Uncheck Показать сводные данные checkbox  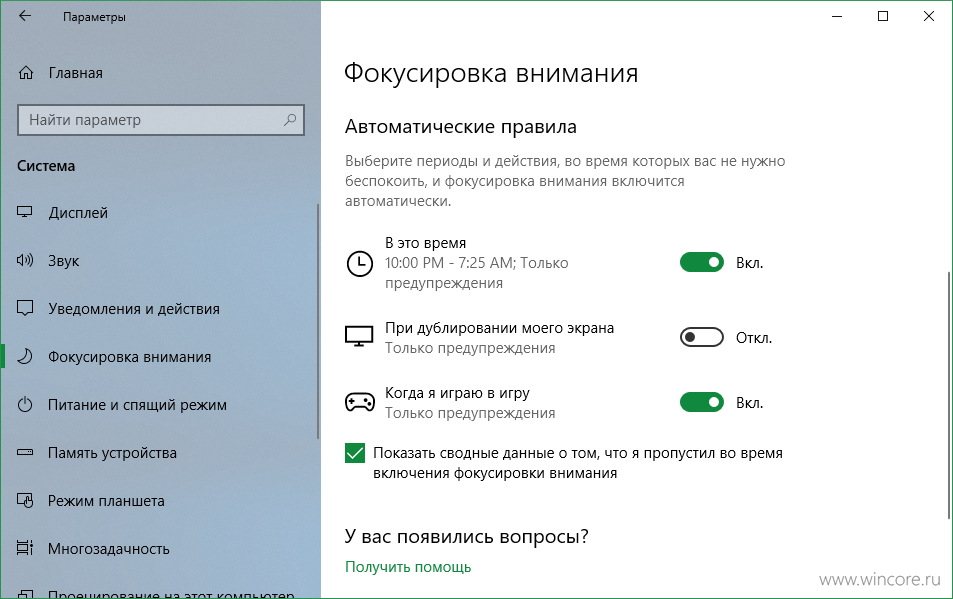click(355, 453)
